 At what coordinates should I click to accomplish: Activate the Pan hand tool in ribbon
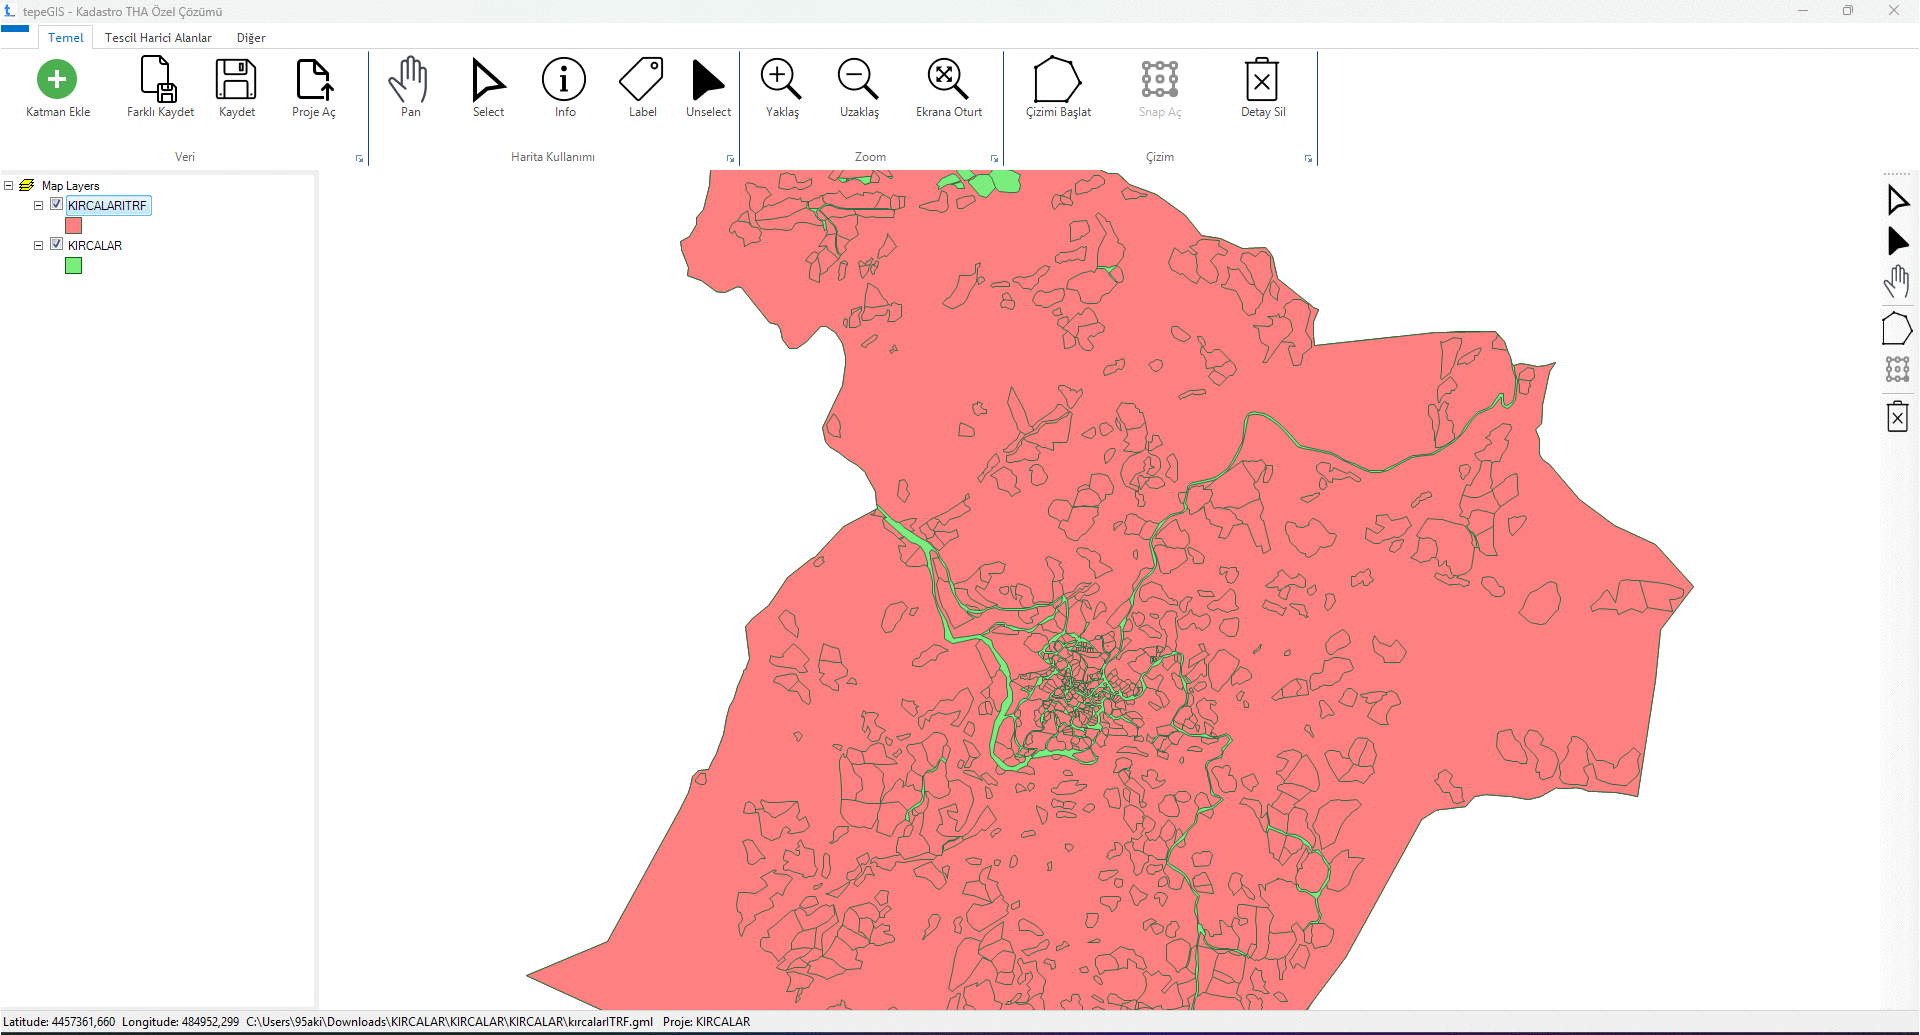tap(410, 80)
